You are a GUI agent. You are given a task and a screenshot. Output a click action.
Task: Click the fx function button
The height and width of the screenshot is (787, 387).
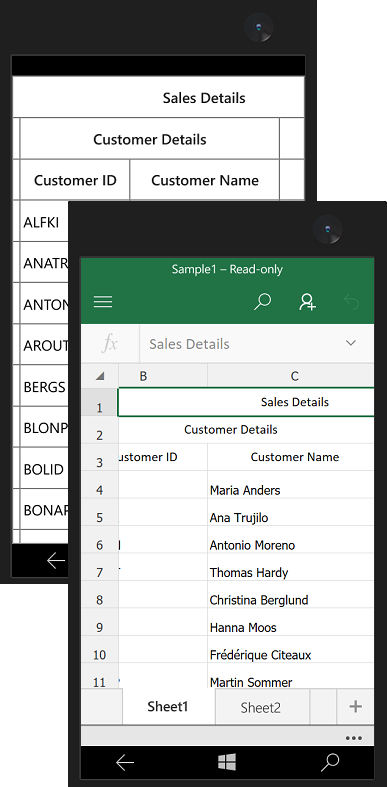click(110, 344)
